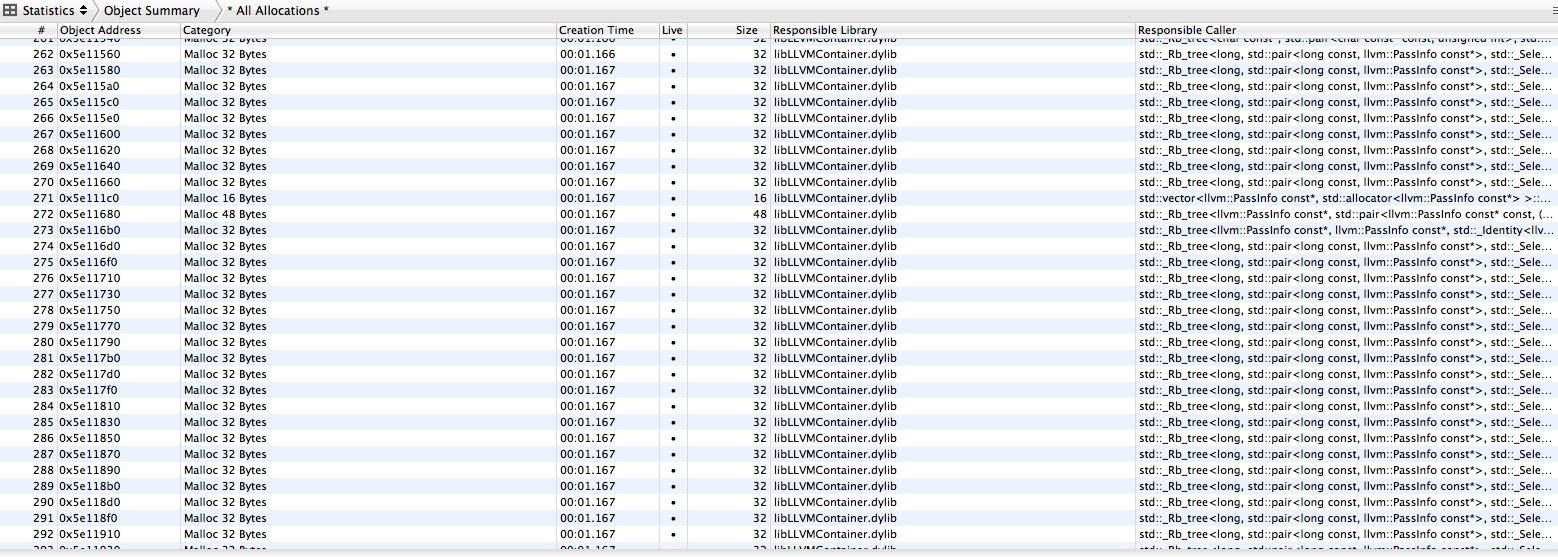Click libLLVMContainer.dylib in row 271
1558x557 pixels.
953,198
